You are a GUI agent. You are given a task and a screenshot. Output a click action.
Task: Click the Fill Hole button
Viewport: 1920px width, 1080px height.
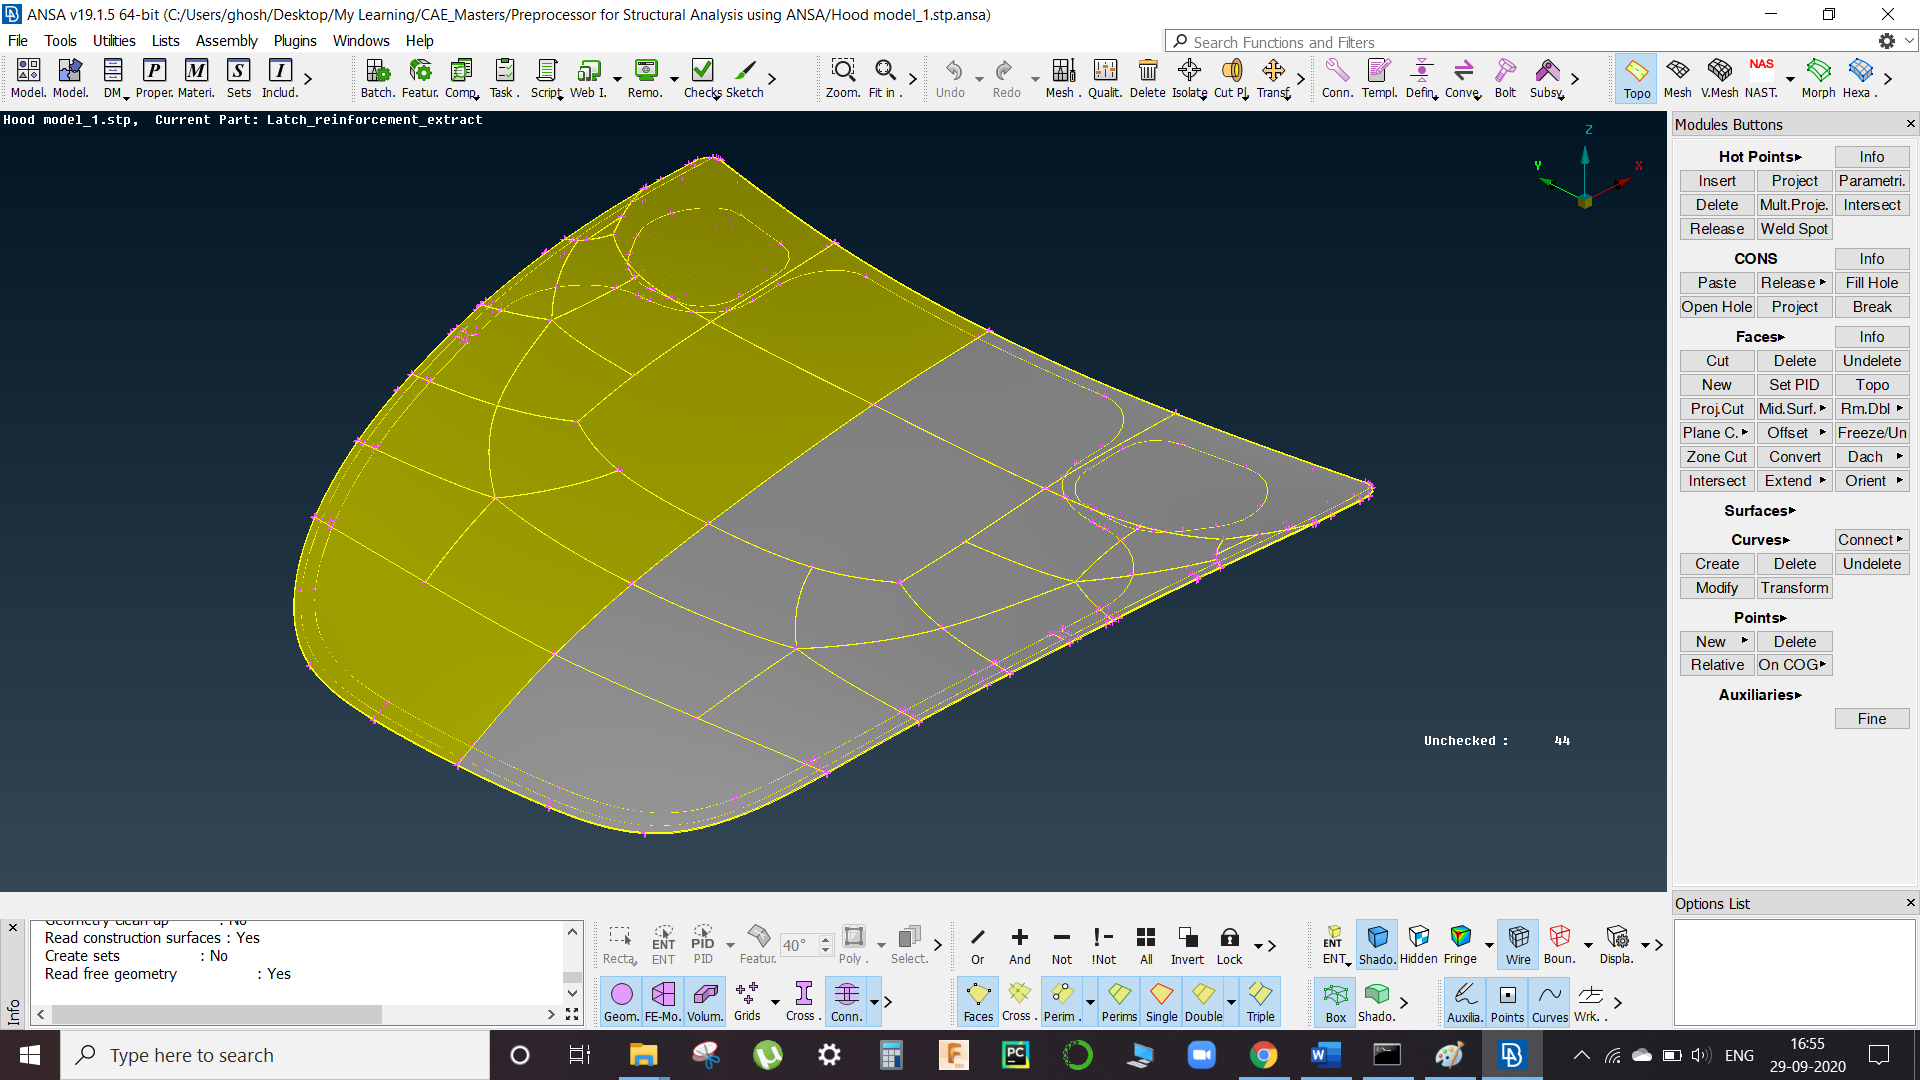pos(1871,282)
